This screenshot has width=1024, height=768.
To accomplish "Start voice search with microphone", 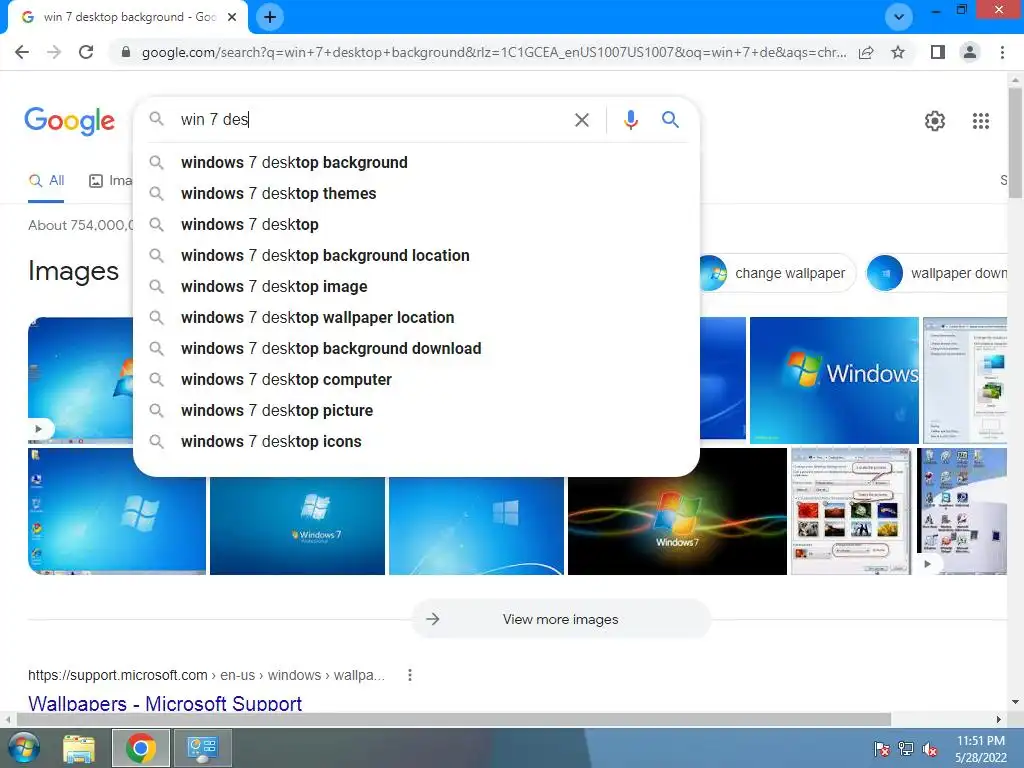I will [x=630, y=120].
